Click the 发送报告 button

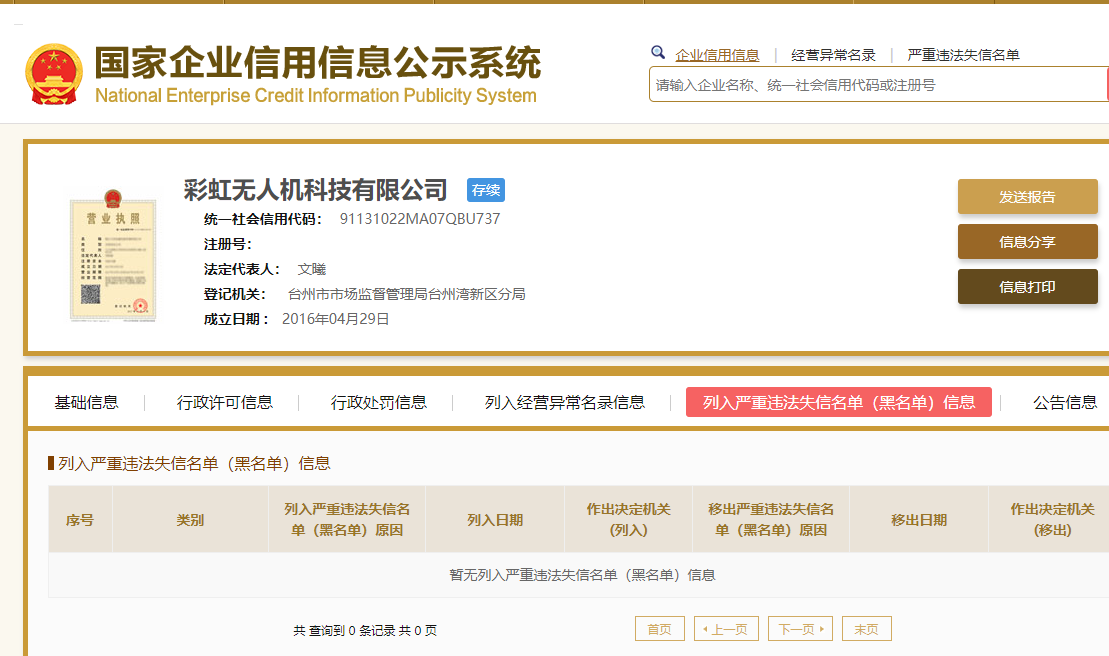(x=1028, y=197)
